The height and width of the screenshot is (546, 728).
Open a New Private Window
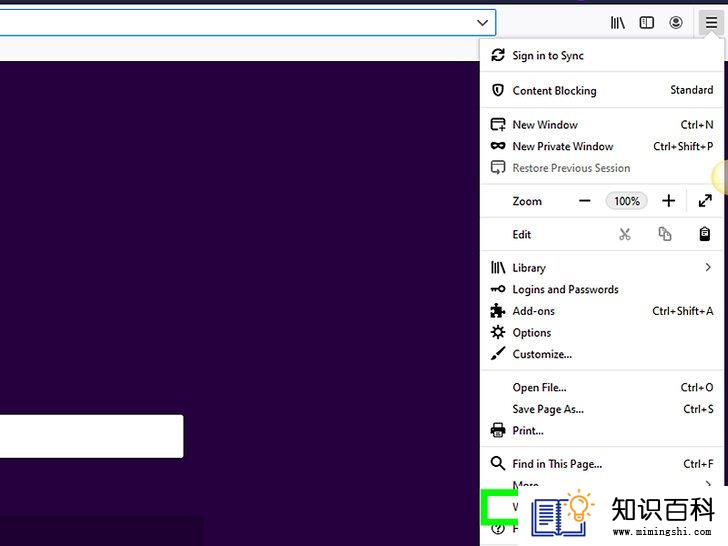coord(602,146)
